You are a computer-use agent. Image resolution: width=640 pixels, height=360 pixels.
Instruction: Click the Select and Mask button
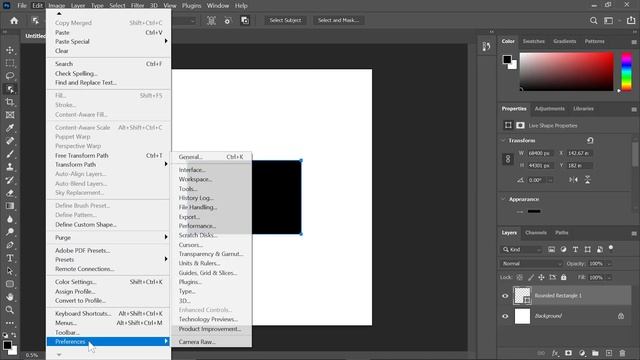click(x=338, y=20)
